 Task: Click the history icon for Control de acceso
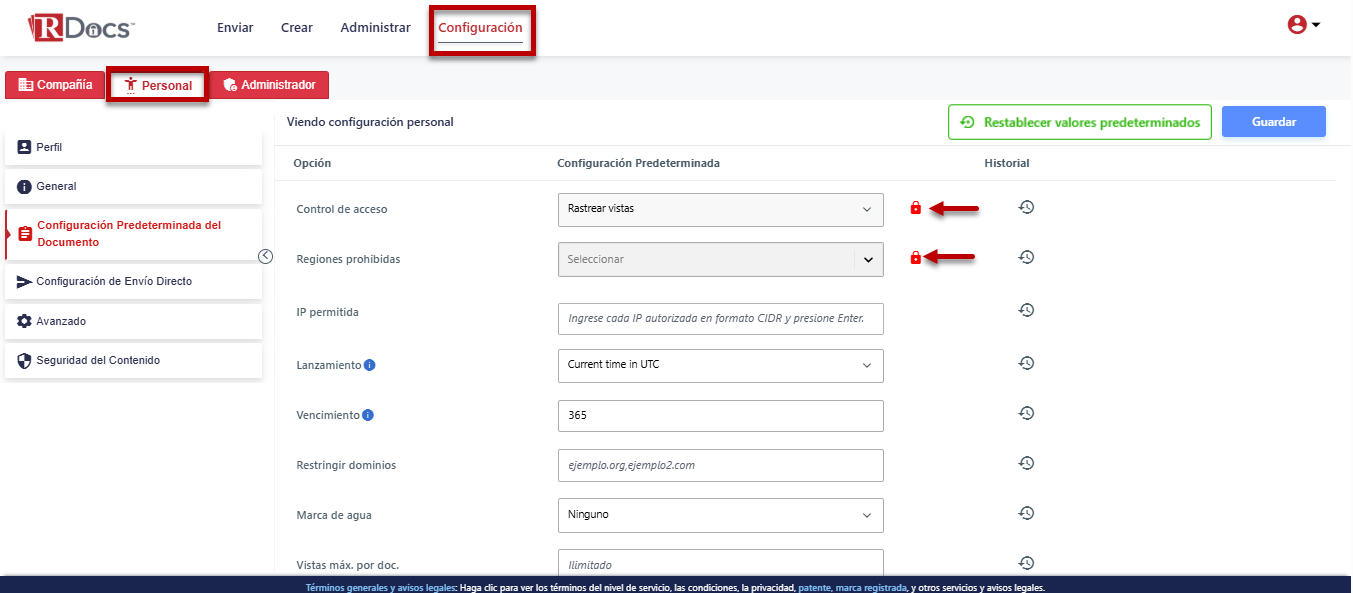[x=1026, y=207]
